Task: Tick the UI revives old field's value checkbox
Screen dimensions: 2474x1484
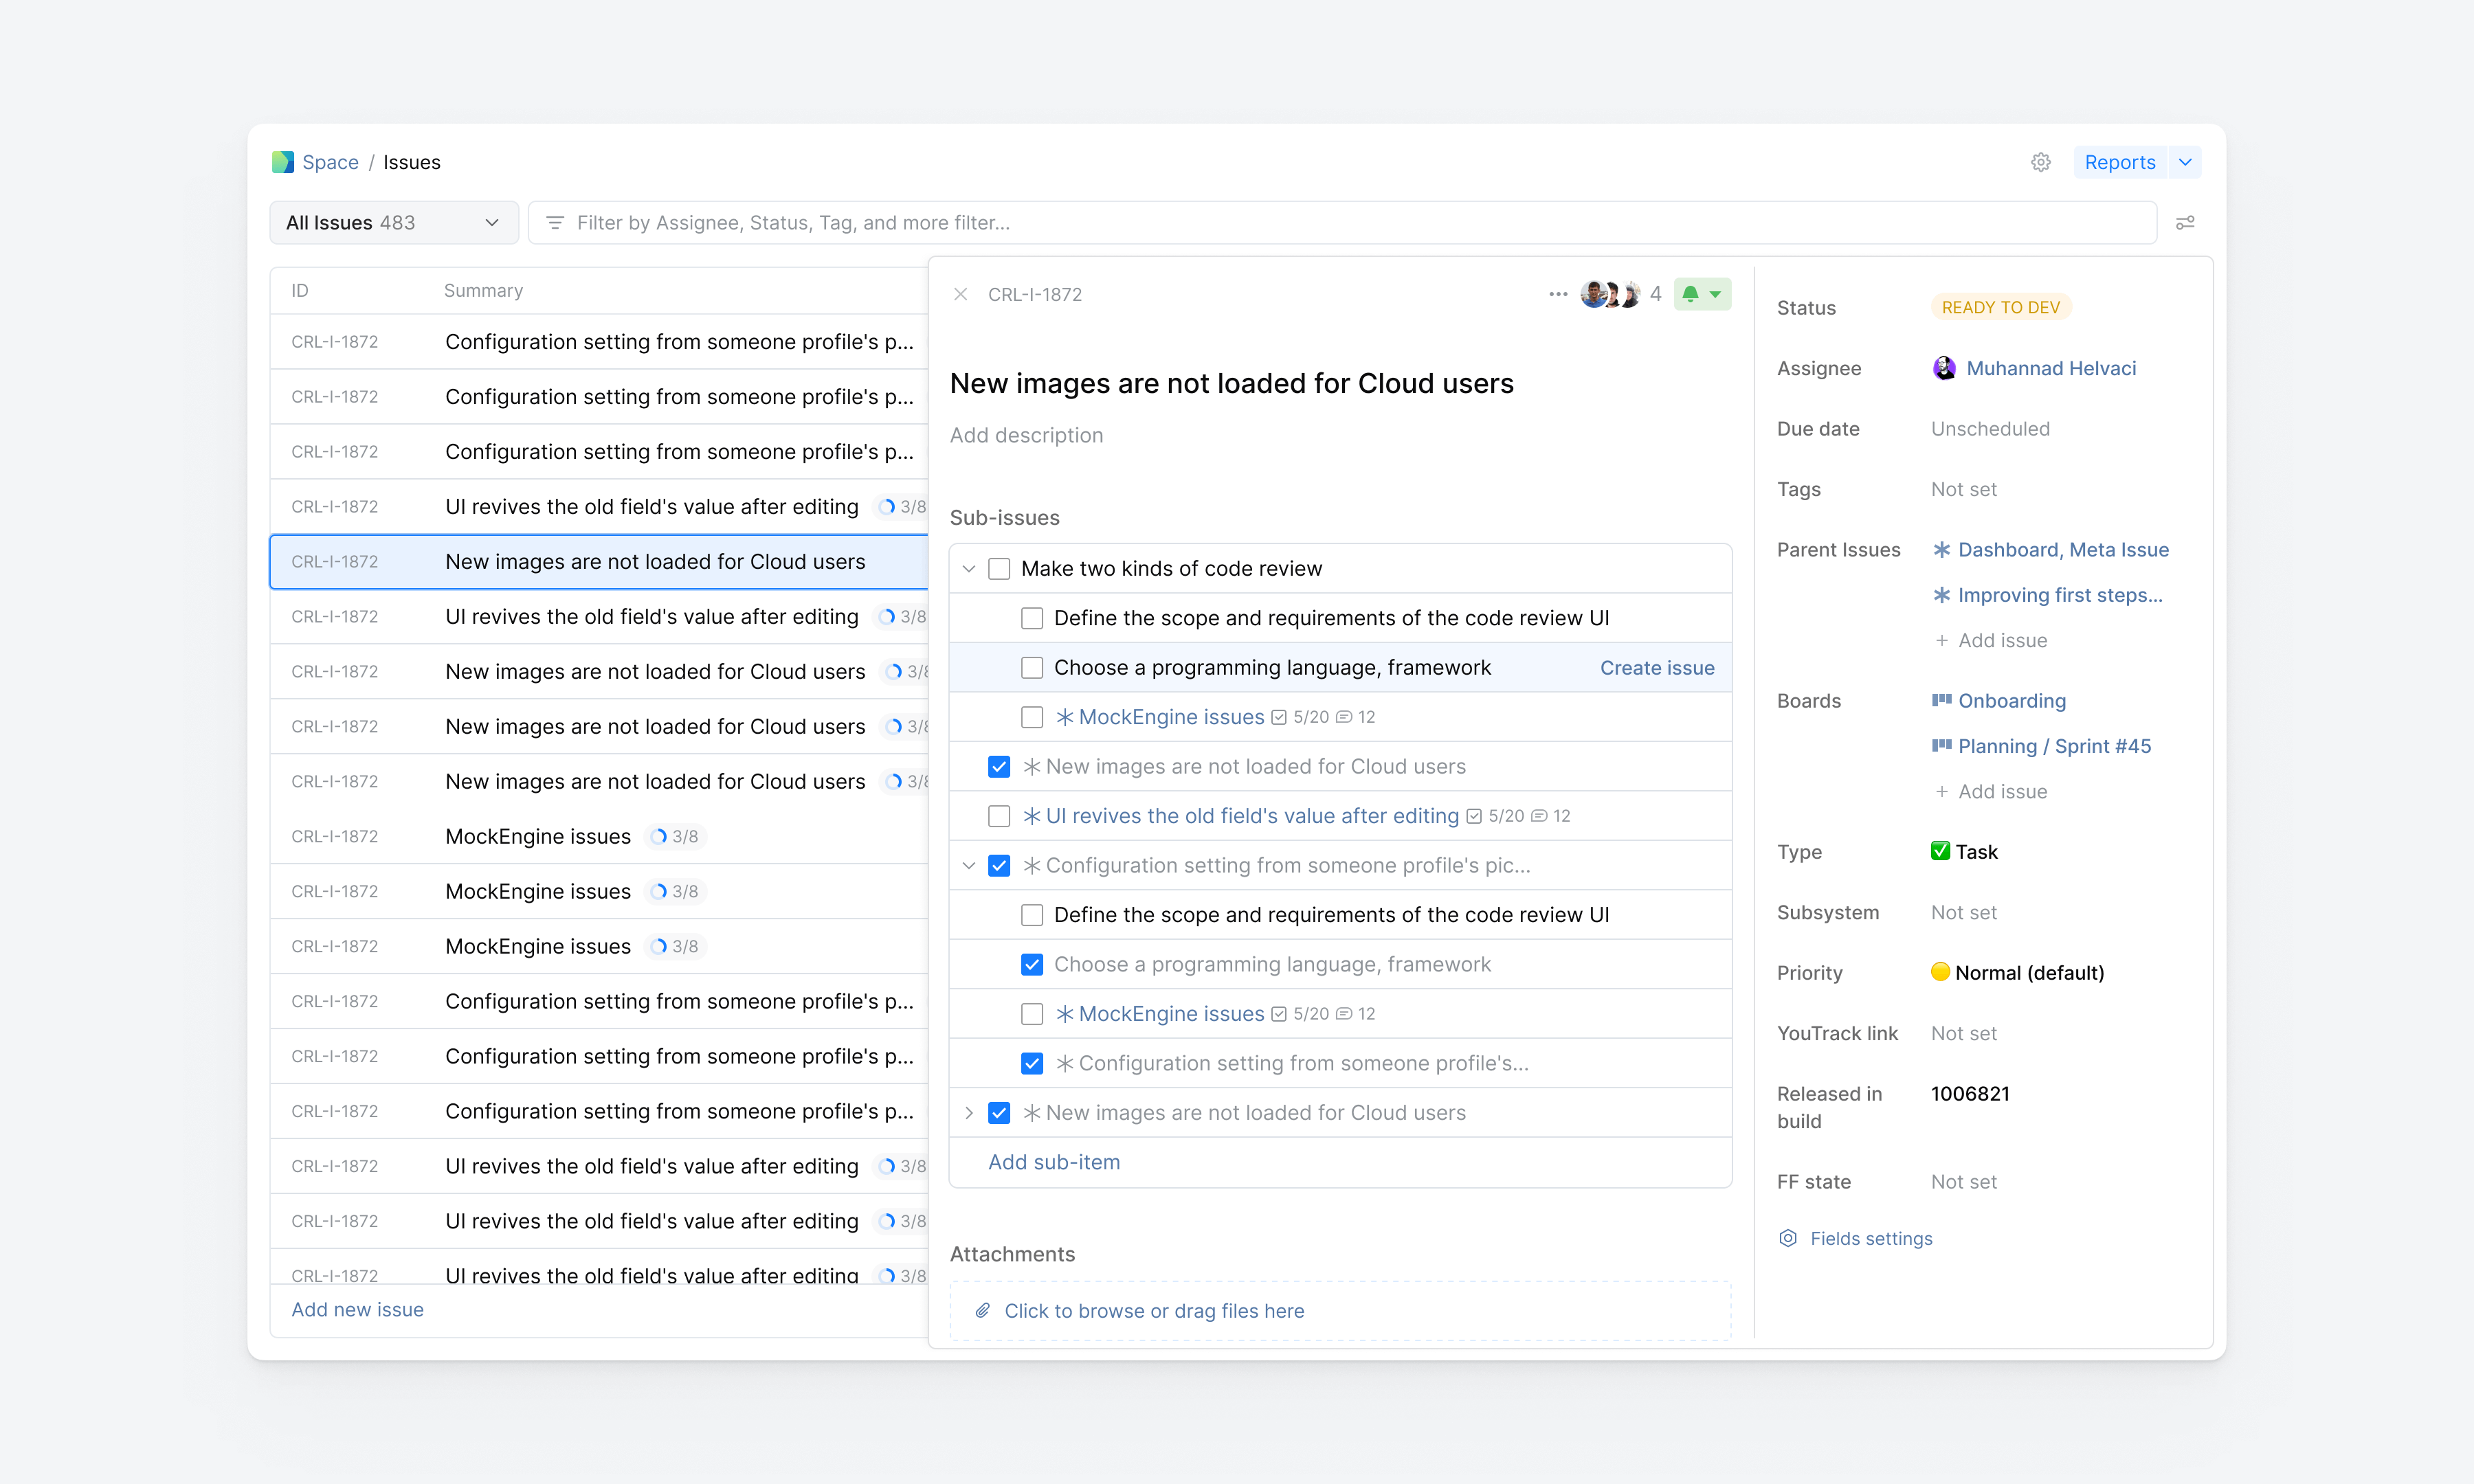Action: click(x=998, y=816)
